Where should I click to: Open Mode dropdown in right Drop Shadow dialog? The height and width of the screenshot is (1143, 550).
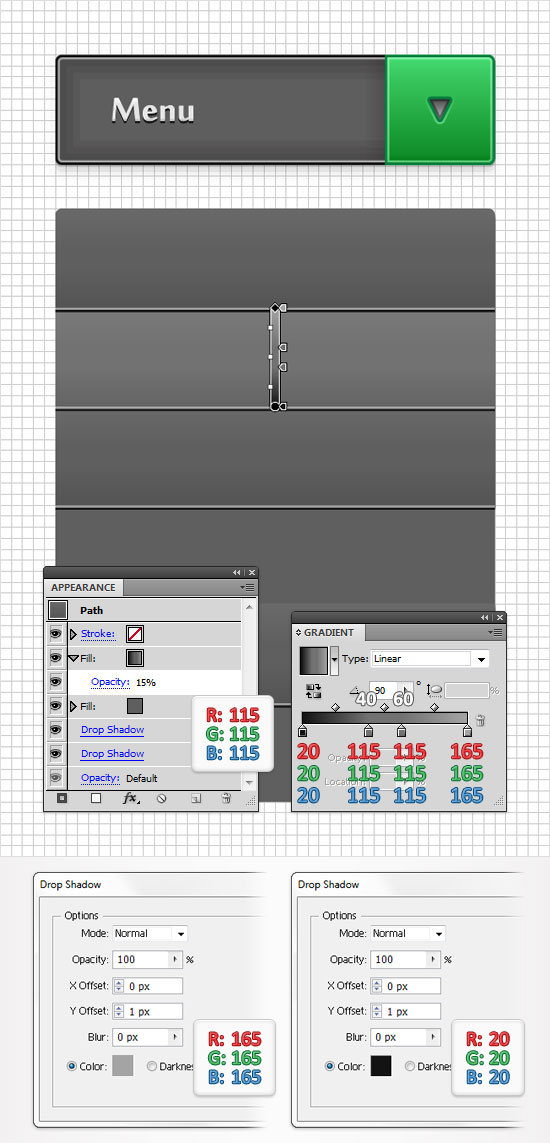coord(408,934)
